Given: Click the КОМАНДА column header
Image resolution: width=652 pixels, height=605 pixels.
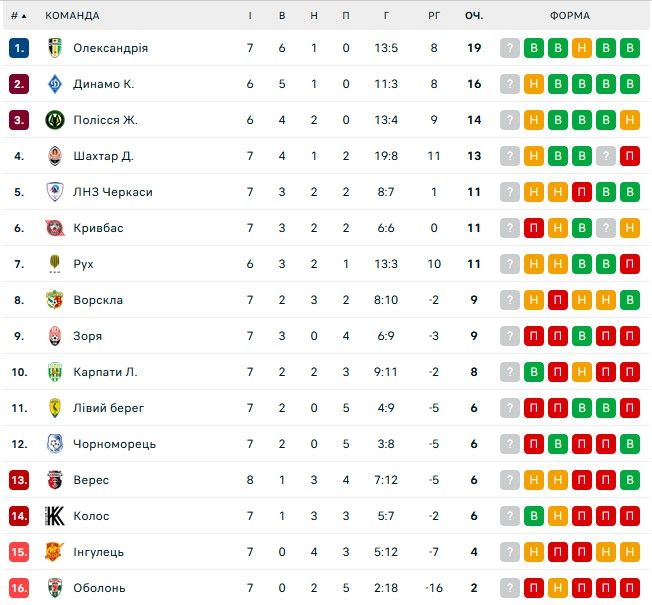Looking at the screenshot, I should click(72, 16).
